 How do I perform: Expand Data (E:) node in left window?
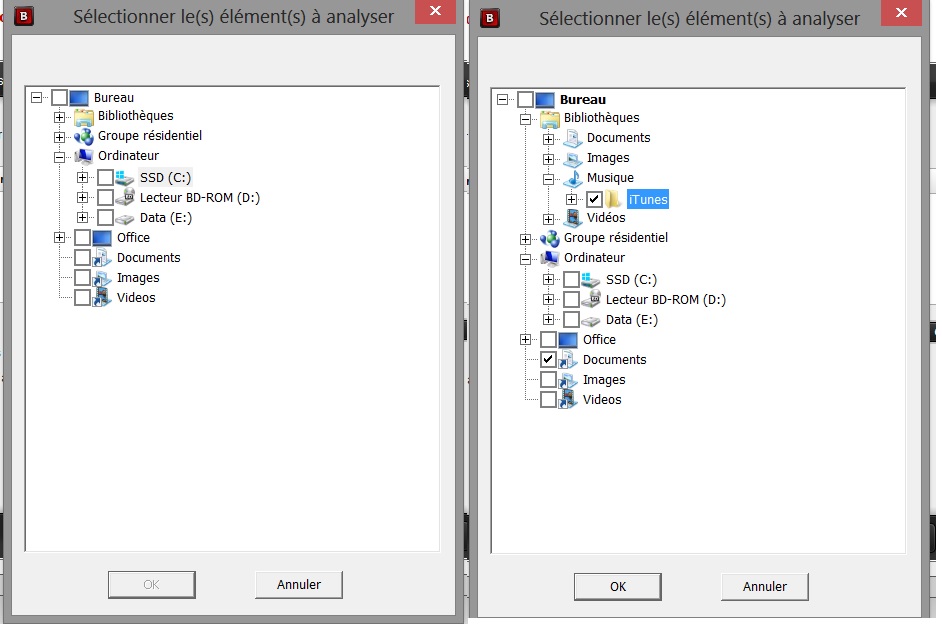pos(82,217)
